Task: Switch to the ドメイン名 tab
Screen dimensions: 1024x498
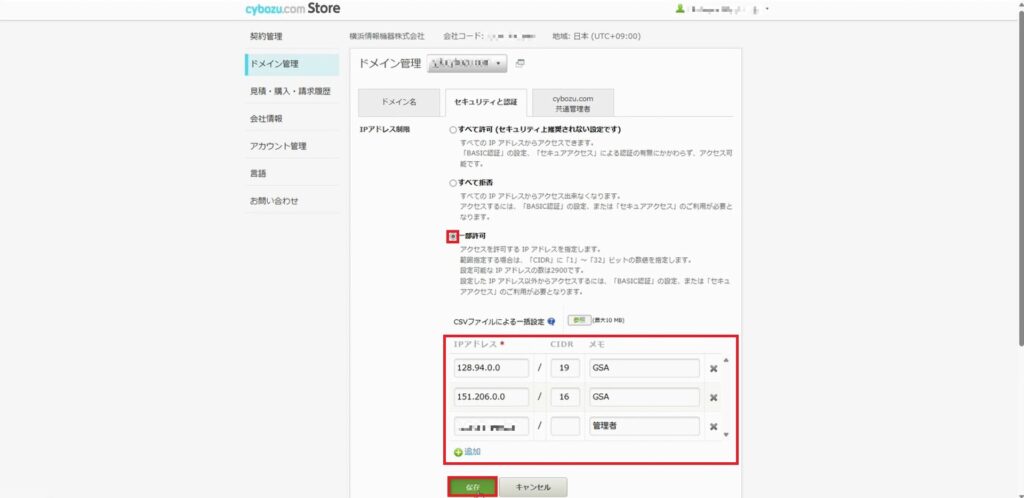Action: [398, 103]
